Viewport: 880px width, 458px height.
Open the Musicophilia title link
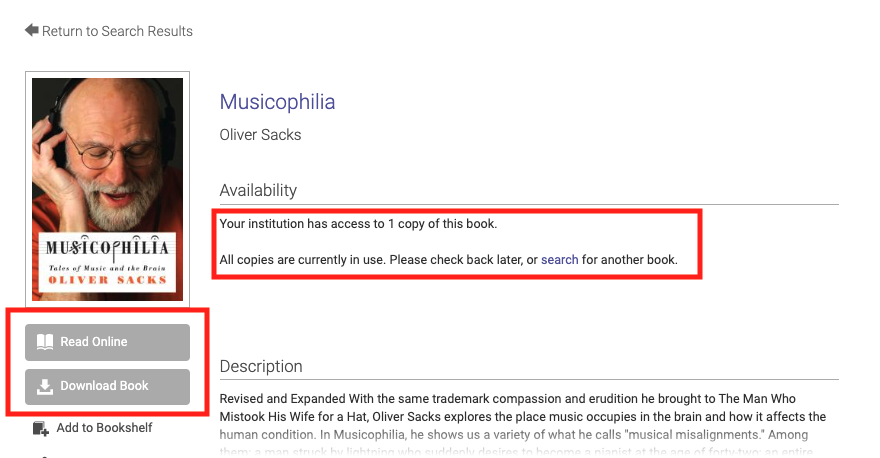(x=277, y=102)
